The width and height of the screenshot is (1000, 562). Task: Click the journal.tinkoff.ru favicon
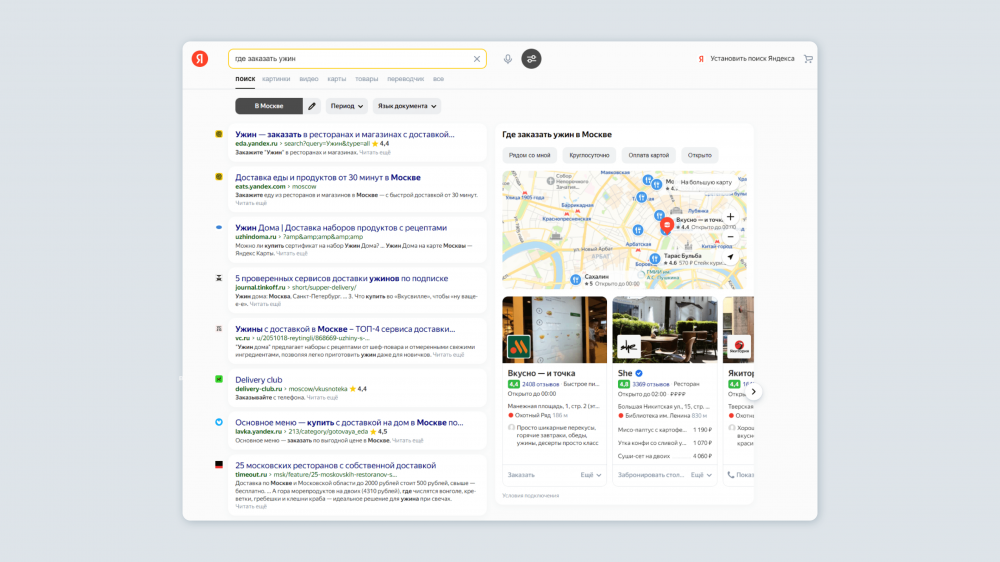pyautogui.click(x=219, y=278)
